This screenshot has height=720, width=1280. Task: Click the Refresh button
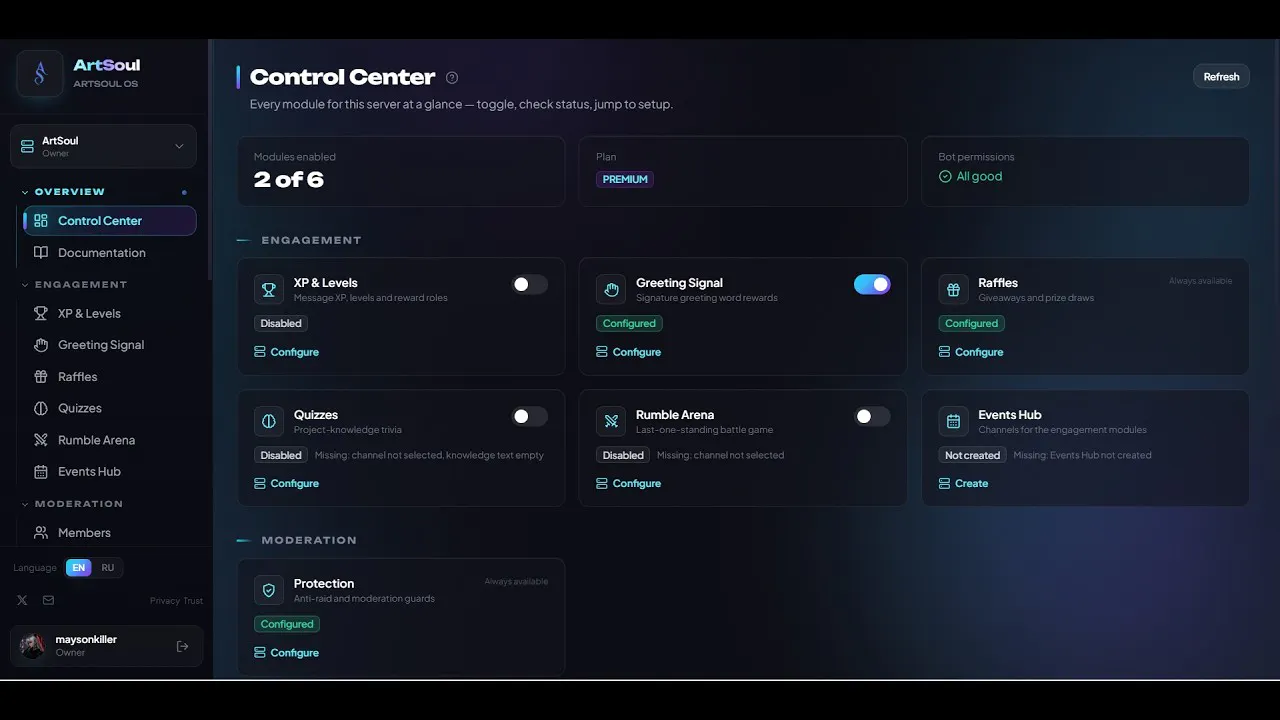click(x=1221, y=77)
